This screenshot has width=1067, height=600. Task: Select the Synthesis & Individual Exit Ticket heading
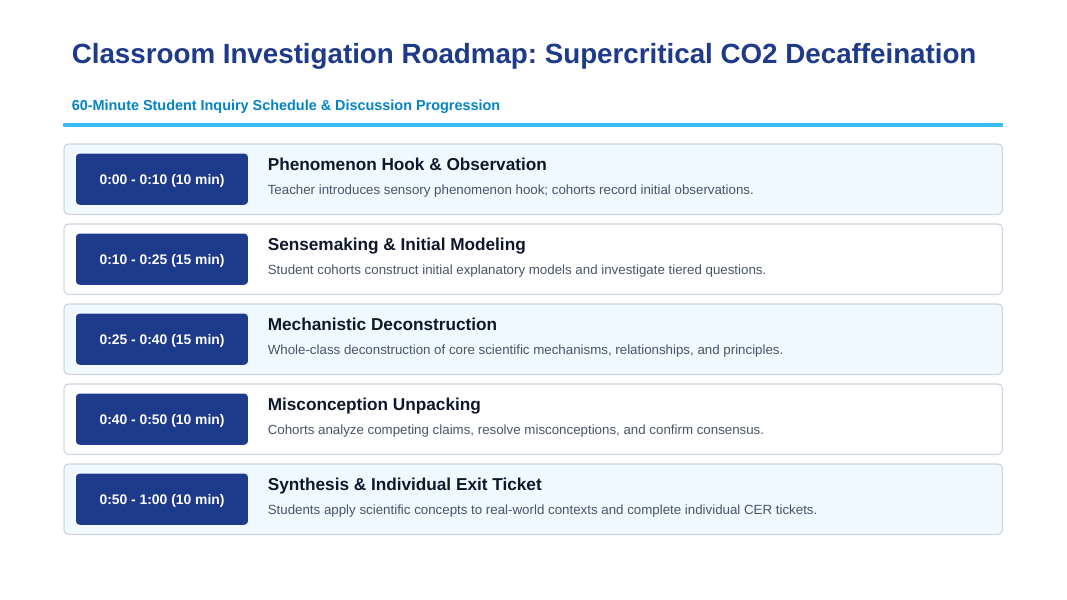click(x=405, y=484)
